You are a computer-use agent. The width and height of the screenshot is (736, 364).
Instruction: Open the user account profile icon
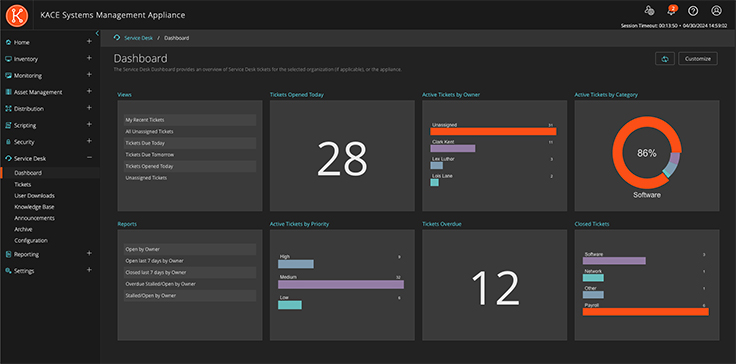(716, 11)
